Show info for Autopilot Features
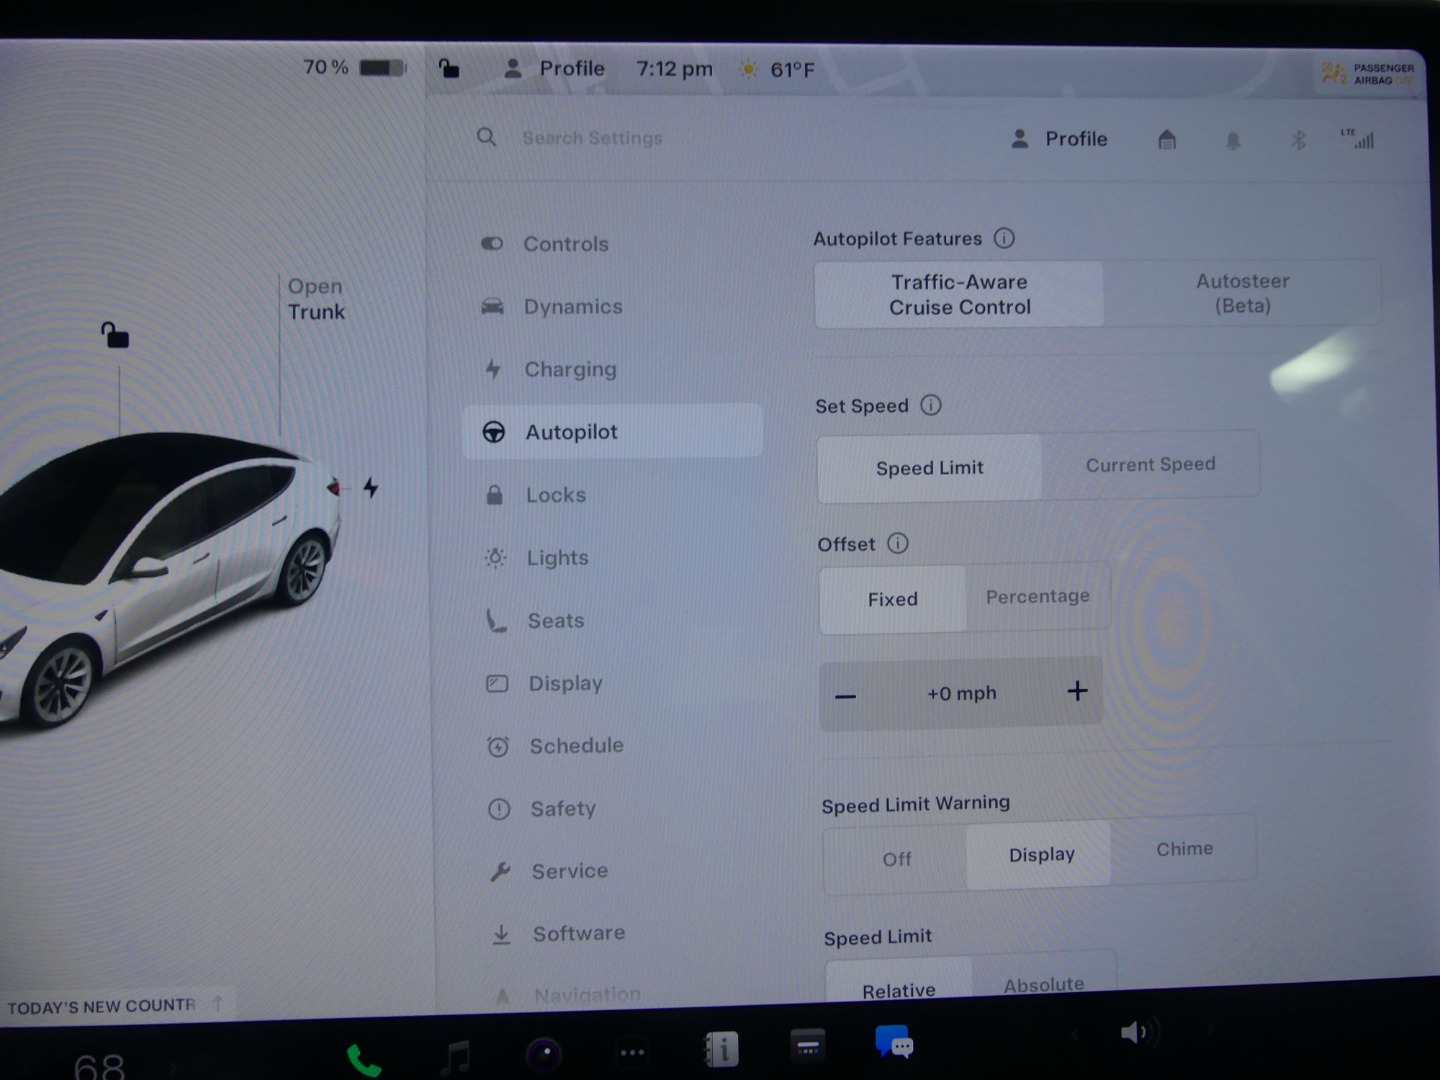1440x1080 pixels. (x=1004, y=238)
